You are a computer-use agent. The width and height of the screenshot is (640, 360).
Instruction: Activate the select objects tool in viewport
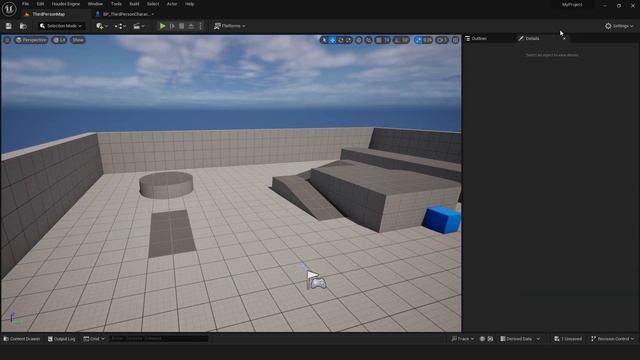tap(324, 40)
